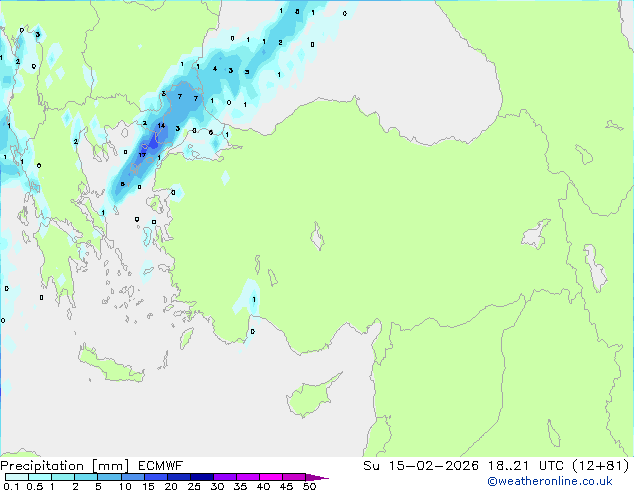Click the '25' legend scale label
The image size is (634, 490).
194,486
